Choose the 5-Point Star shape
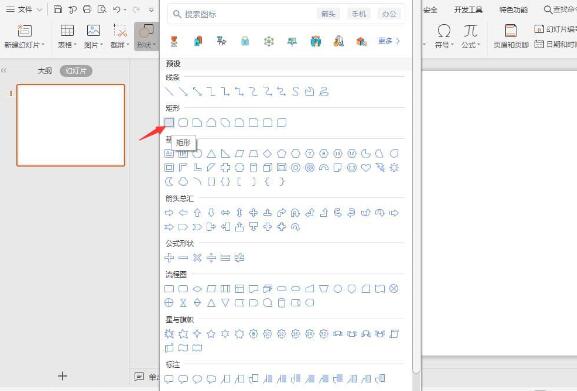 (211, 334)
